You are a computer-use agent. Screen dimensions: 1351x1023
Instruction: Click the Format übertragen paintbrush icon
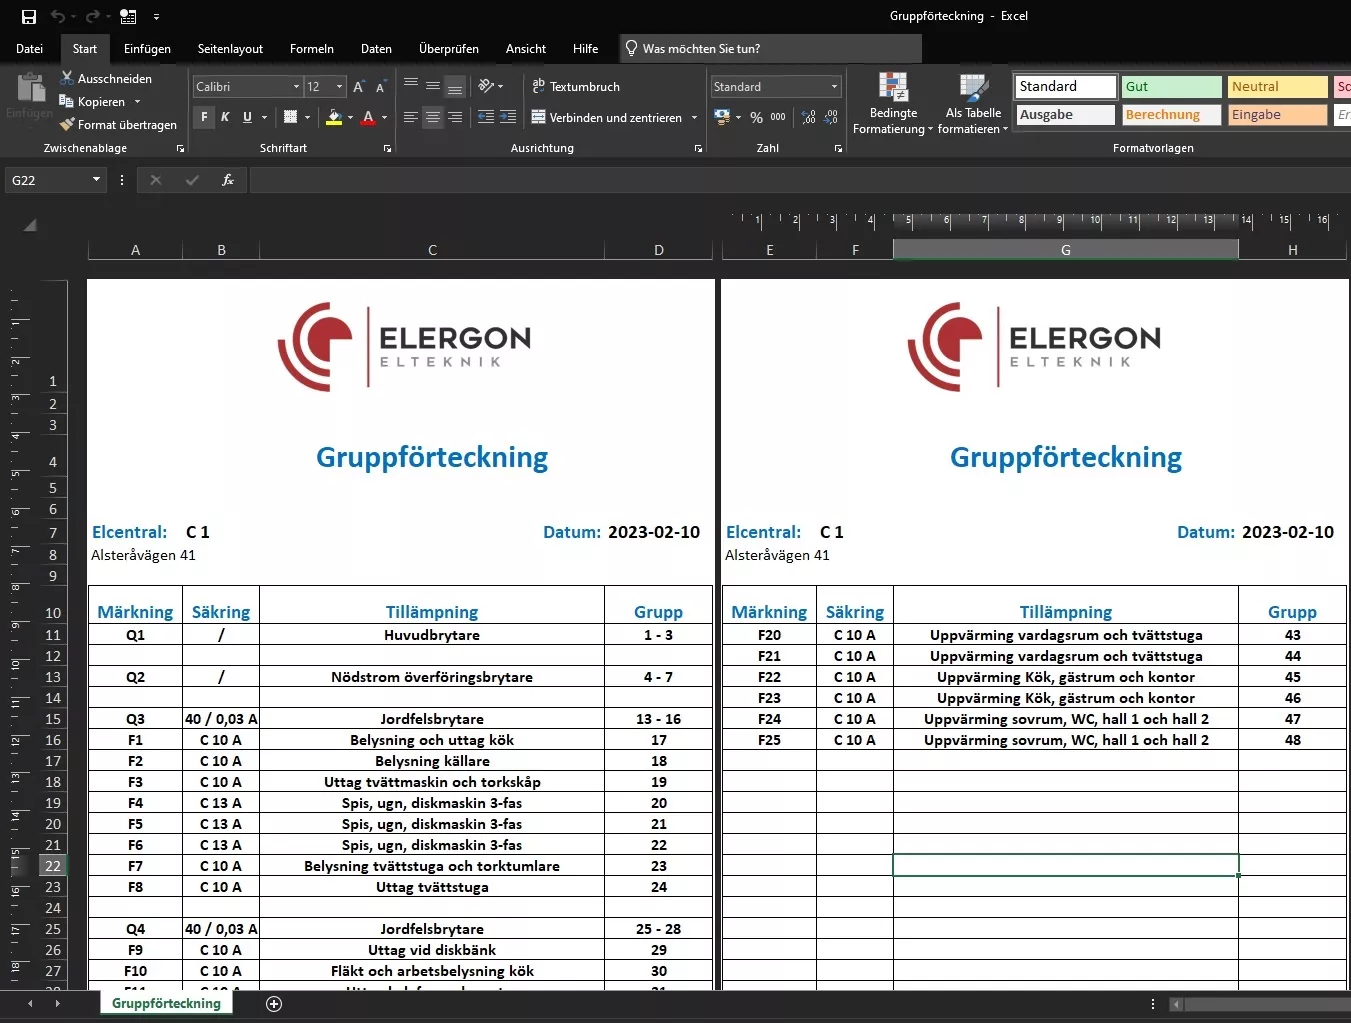click(x=67, y=125)
